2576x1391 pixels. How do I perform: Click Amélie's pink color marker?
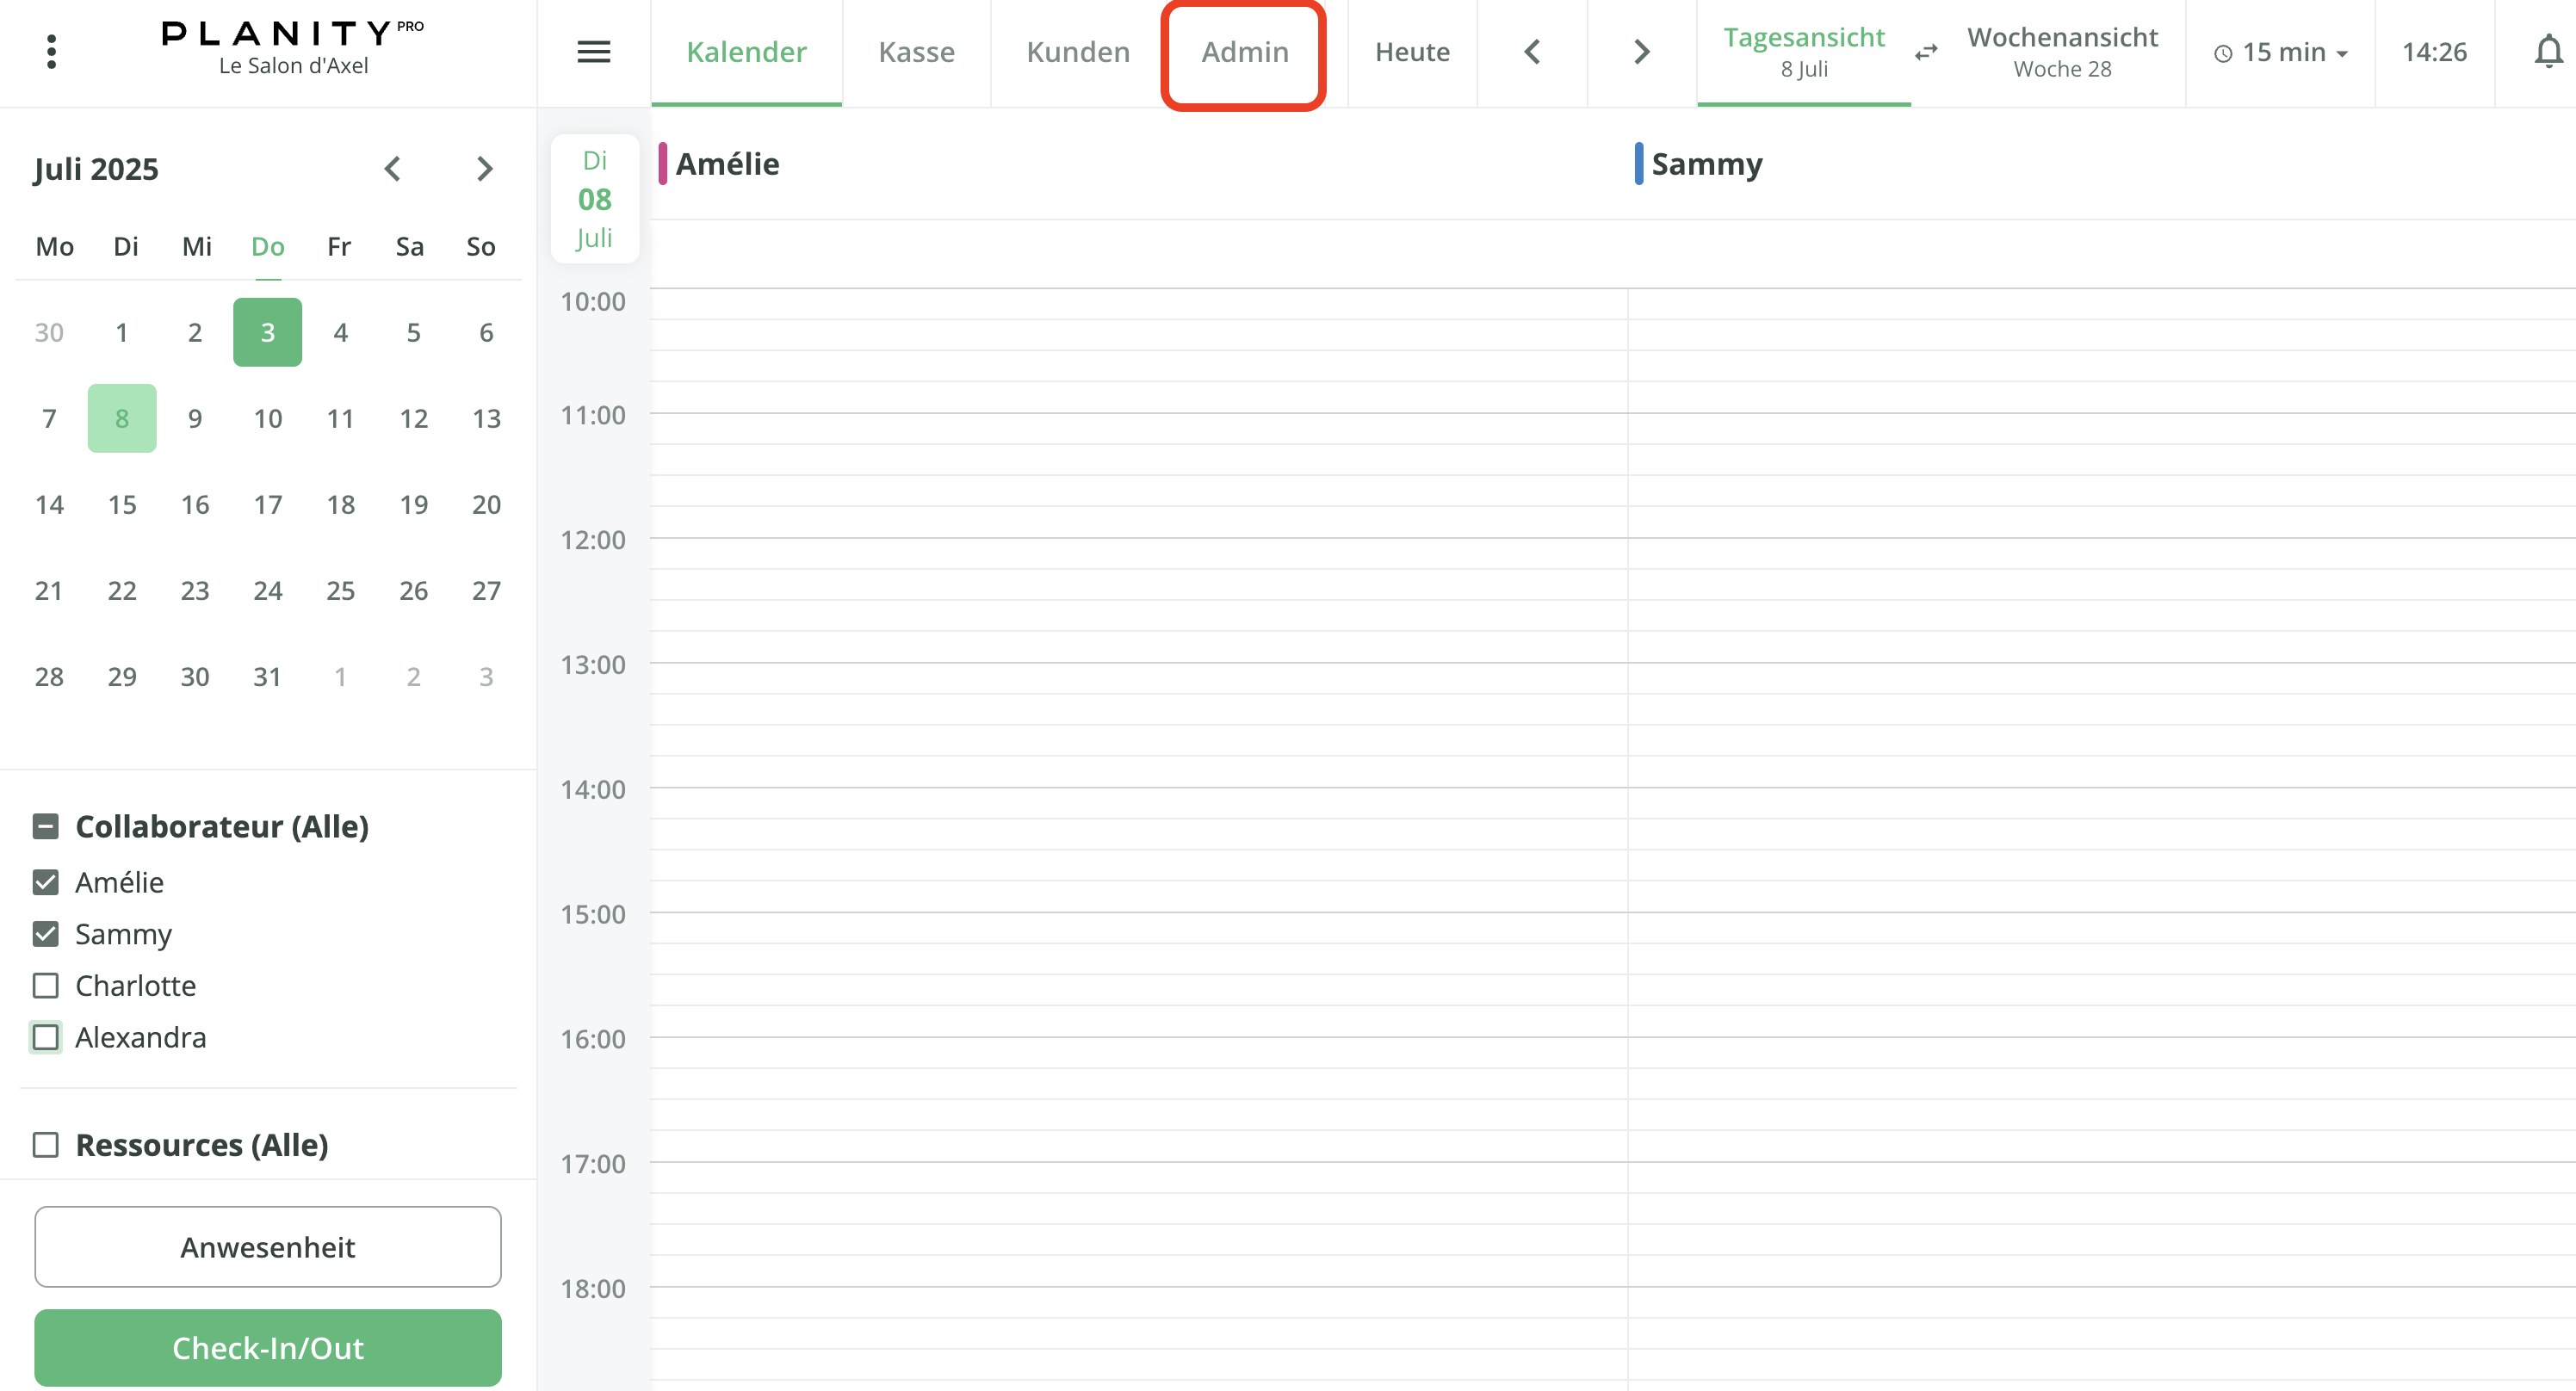pyautogui.click(x=662, y=164)
